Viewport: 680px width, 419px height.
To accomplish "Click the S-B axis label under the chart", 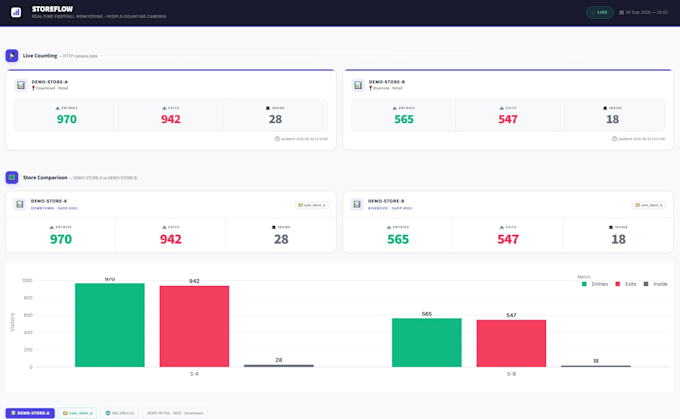I will pyautogui.click(x=511, y=374).
